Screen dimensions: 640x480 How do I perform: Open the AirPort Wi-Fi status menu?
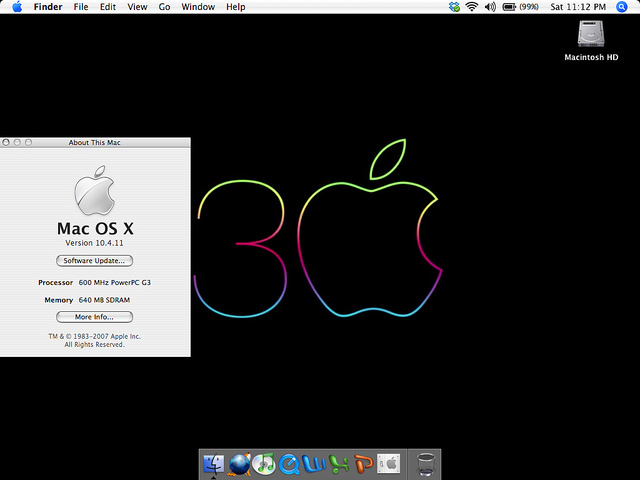coord(471,7)
